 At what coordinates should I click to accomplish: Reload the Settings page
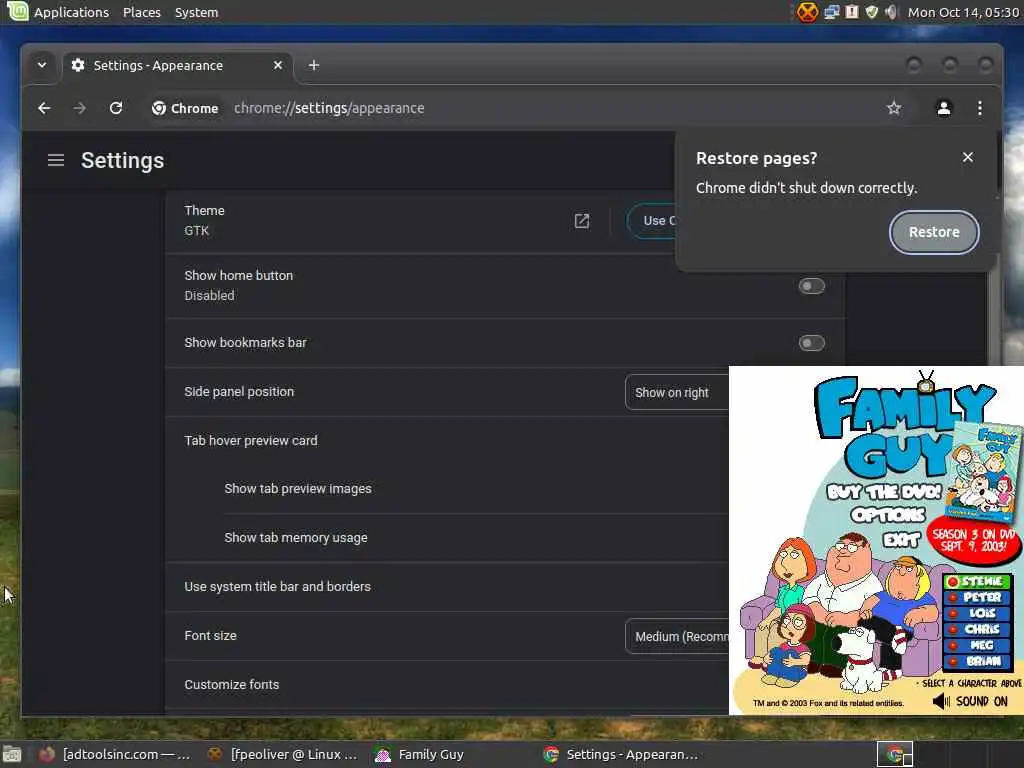[x=116, y=108]
